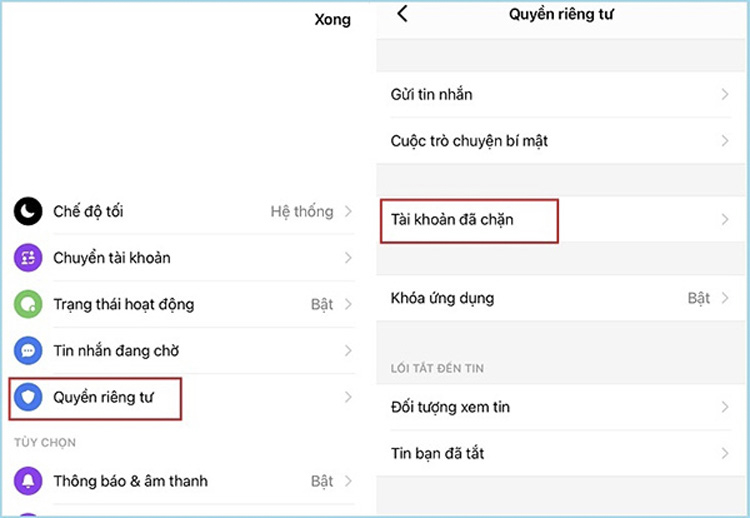The width and height of the screenshot is (750, 518).
Task: Click chevron on Cuộc trò chuyện bí mật row
Action: (725, 141)
